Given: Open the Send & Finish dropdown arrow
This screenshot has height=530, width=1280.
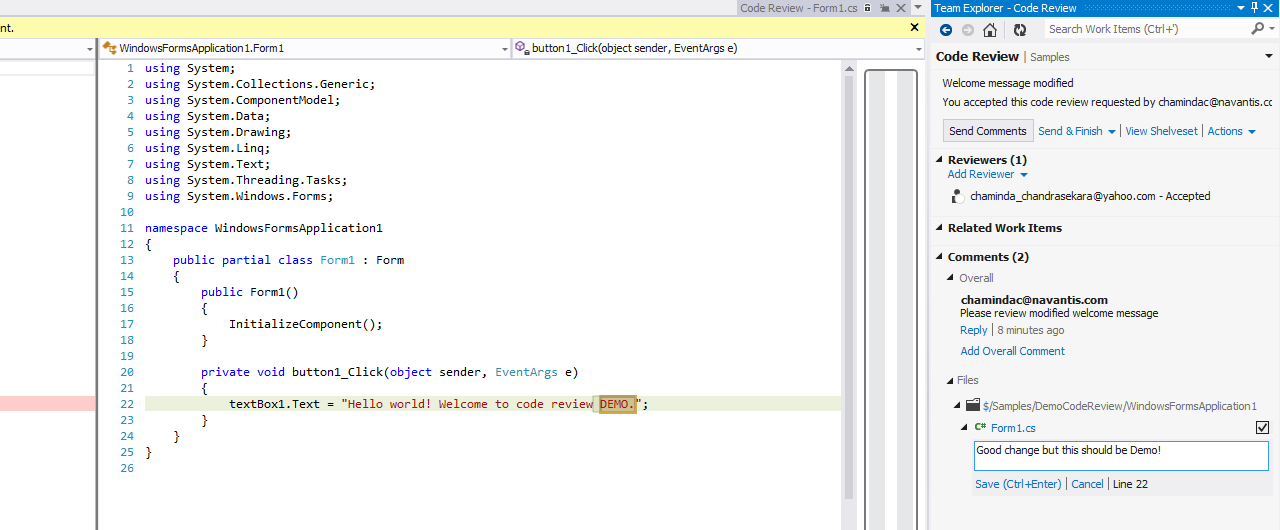Looking at the screenshot, I should [x=1111, y=132].
